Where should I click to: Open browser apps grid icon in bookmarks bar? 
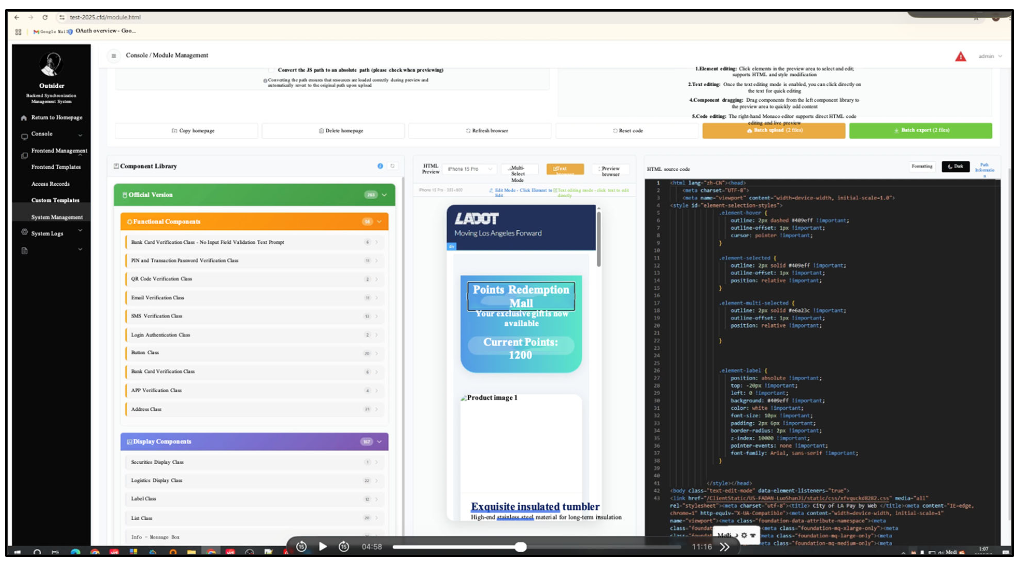coord(18,31)
